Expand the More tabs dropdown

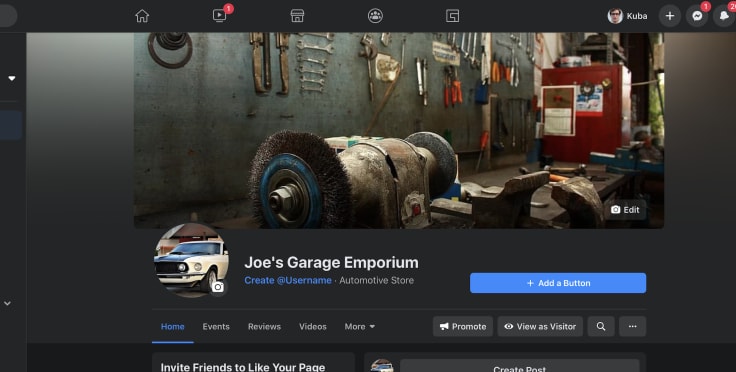click(x=360, y=326)
